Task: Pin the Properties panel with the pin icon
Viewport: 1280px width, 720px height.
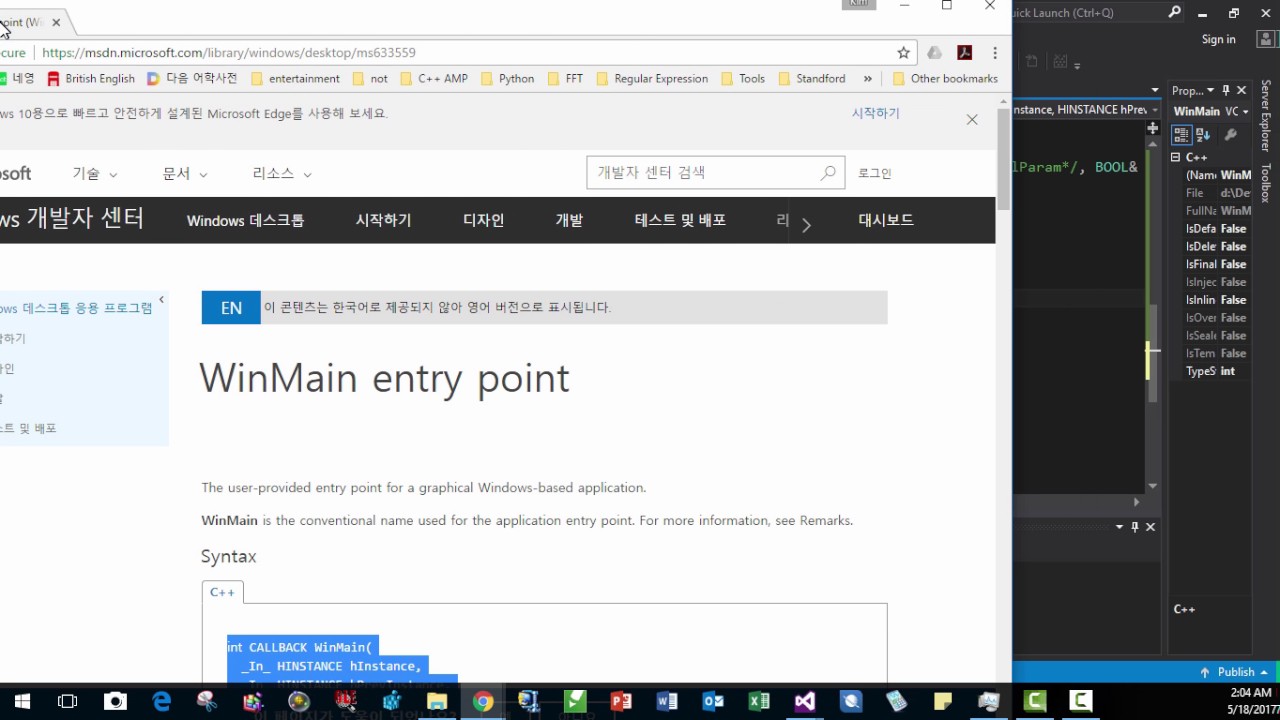Action: tap(1226, 90)
